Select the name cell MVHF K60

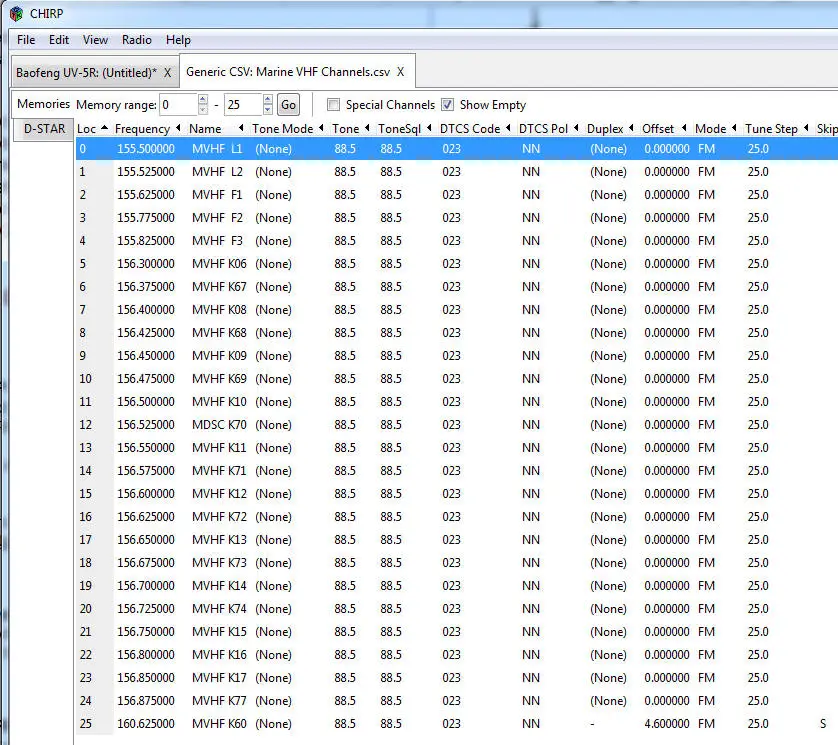tap(219, 723)
